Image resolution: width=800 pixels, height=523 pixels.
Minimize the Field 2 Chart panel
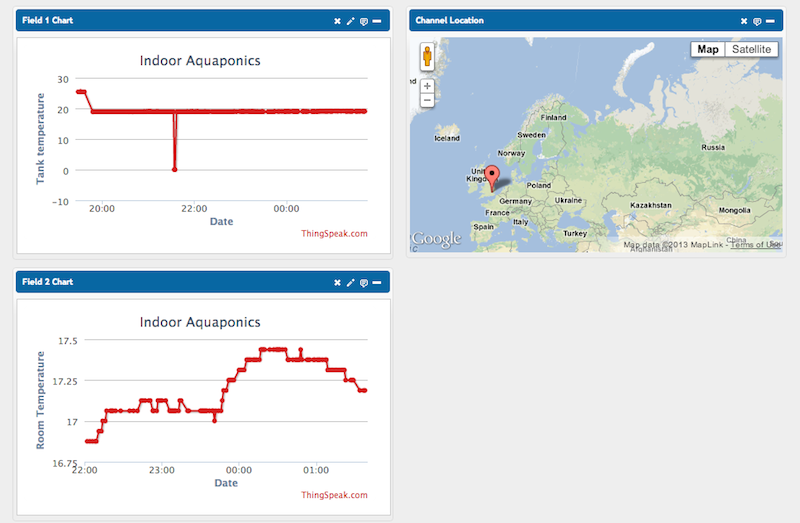pos(376,283)
